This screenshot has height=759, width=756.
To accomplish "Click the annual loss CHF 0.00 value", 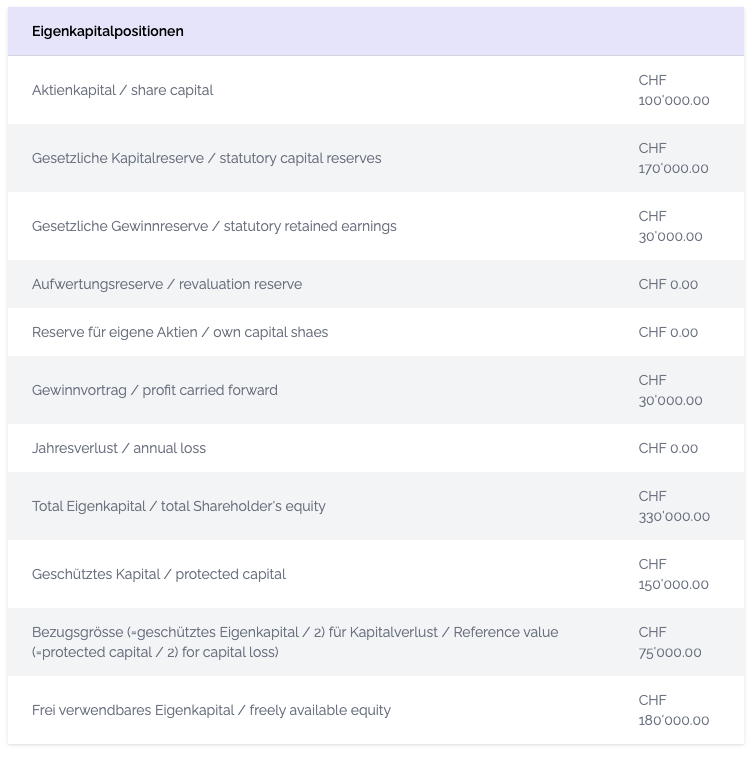I will tap(668, 448).
